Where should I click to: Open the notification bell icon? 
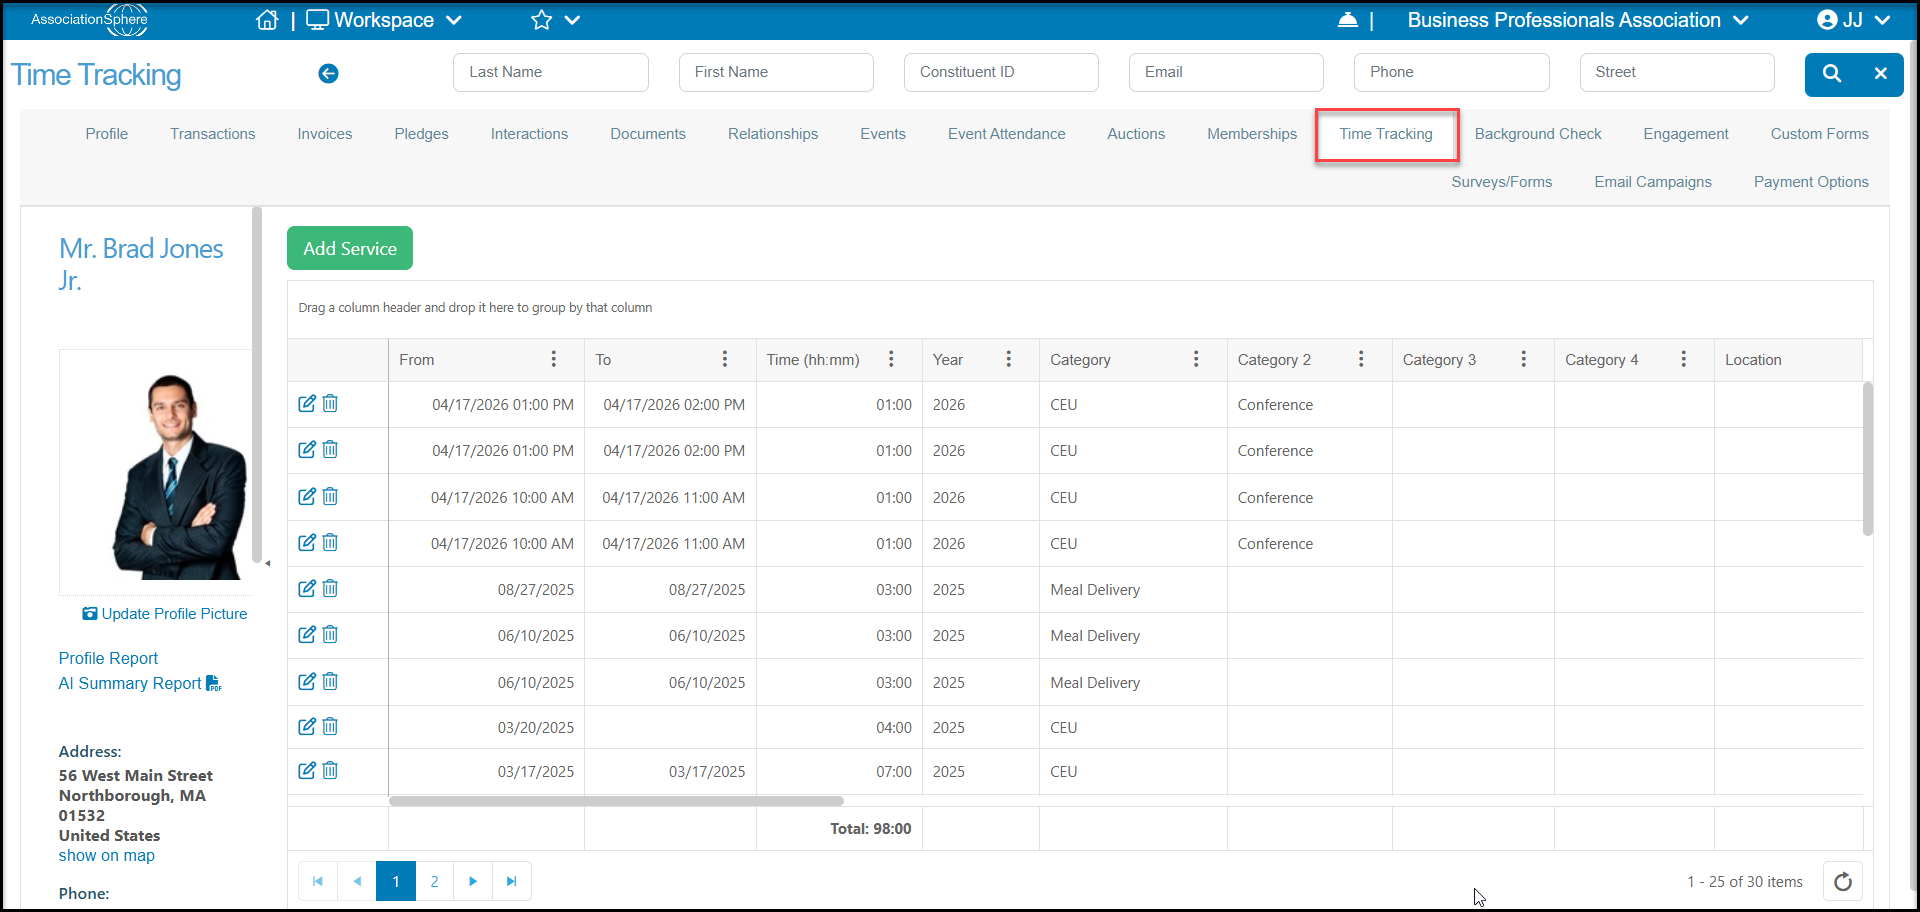[1347, 20]
